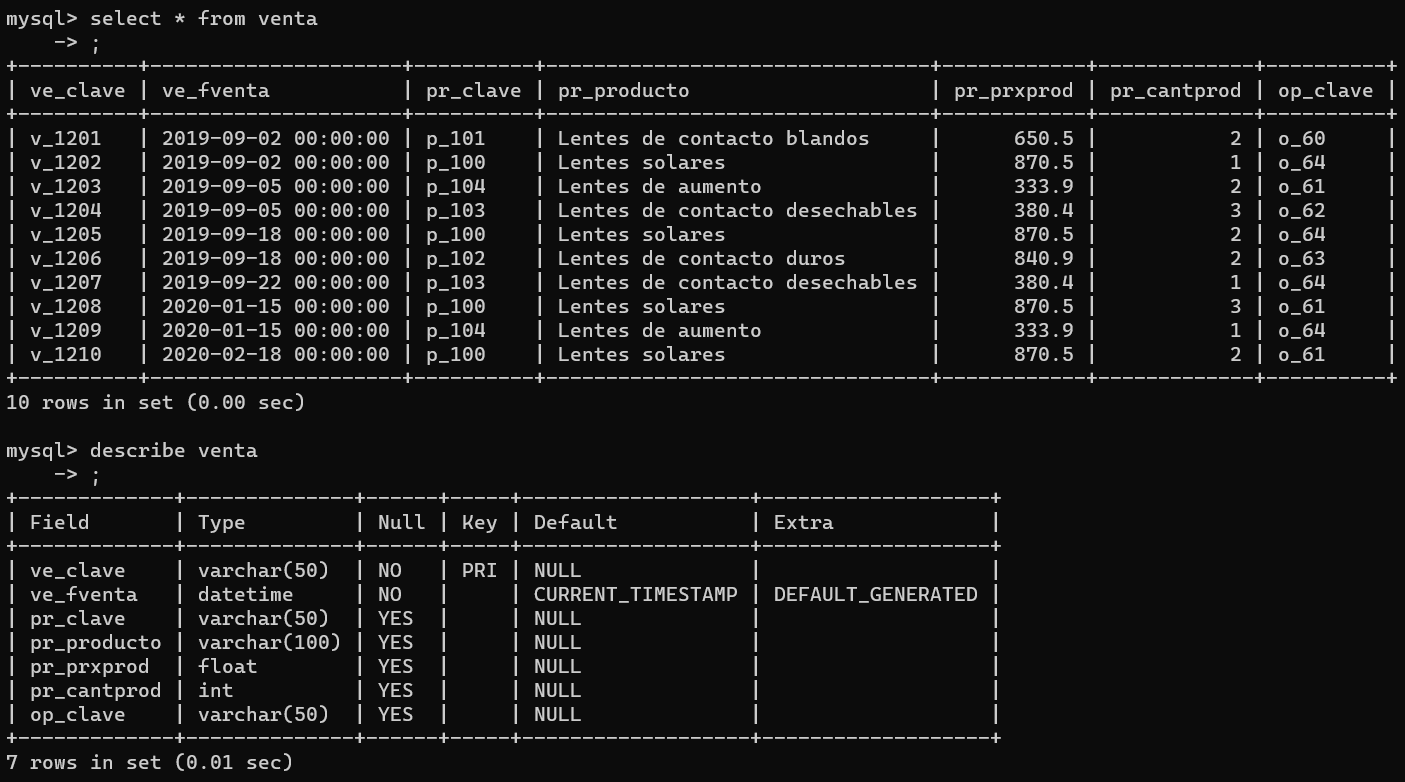The height and width of the screenshot is (782, 1405).
Task: Click the 650.5 price value
Action: 1044,139
